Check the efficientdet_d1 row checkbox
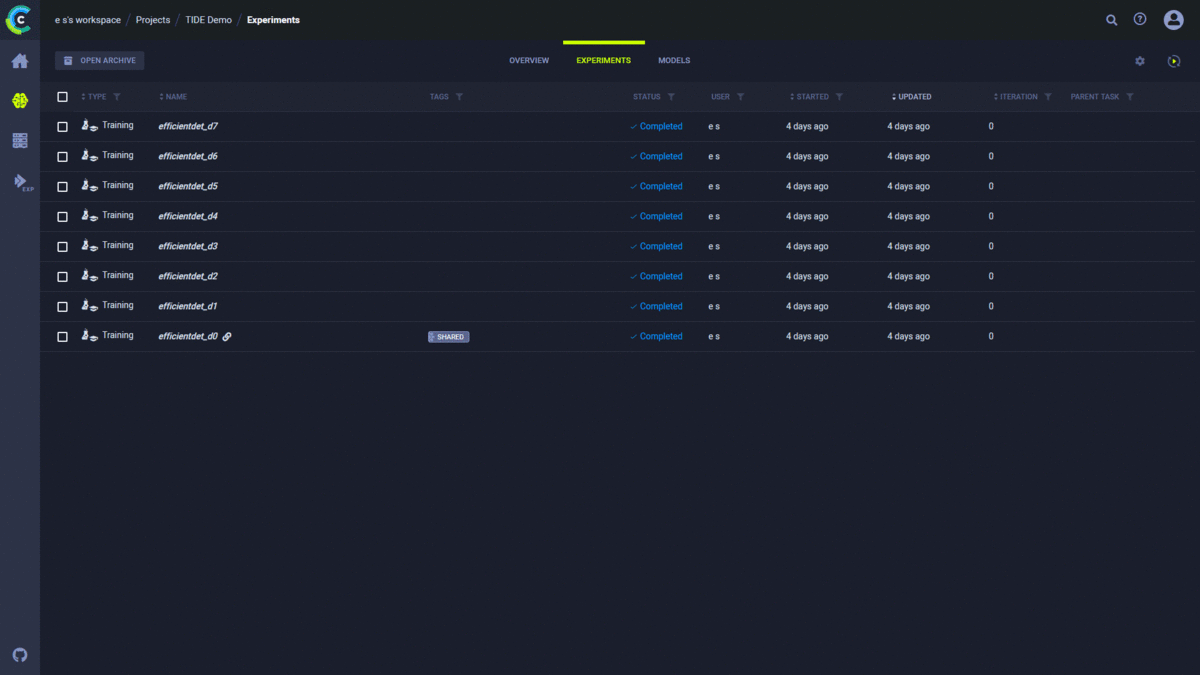The width and height of the screenshot is (1200, 675). pyautogui.click(x=62, y=307)
